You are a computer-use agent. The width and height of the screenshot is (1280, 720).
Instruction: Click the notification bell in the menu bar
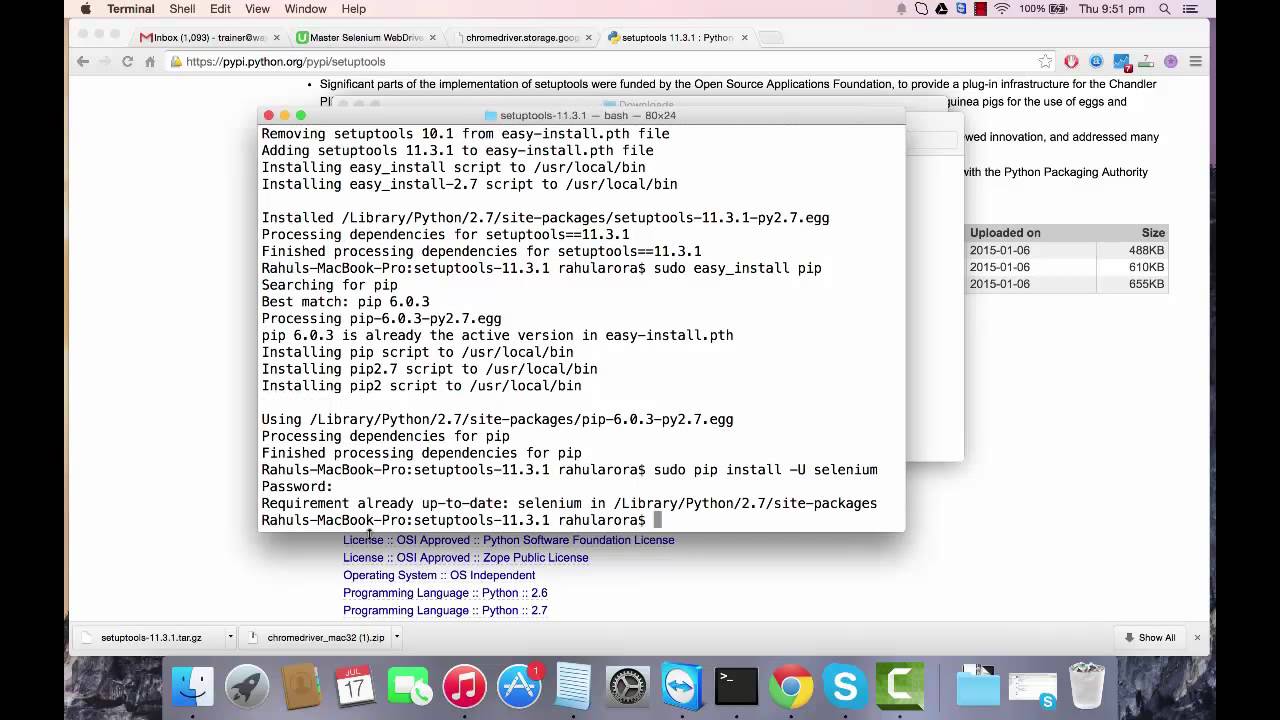[902, 9]
